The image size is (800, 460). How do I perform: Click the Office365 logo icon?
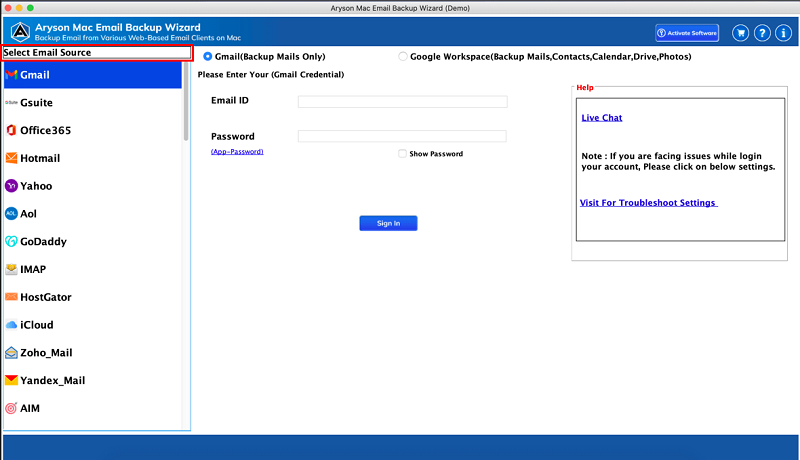[11, 130]
